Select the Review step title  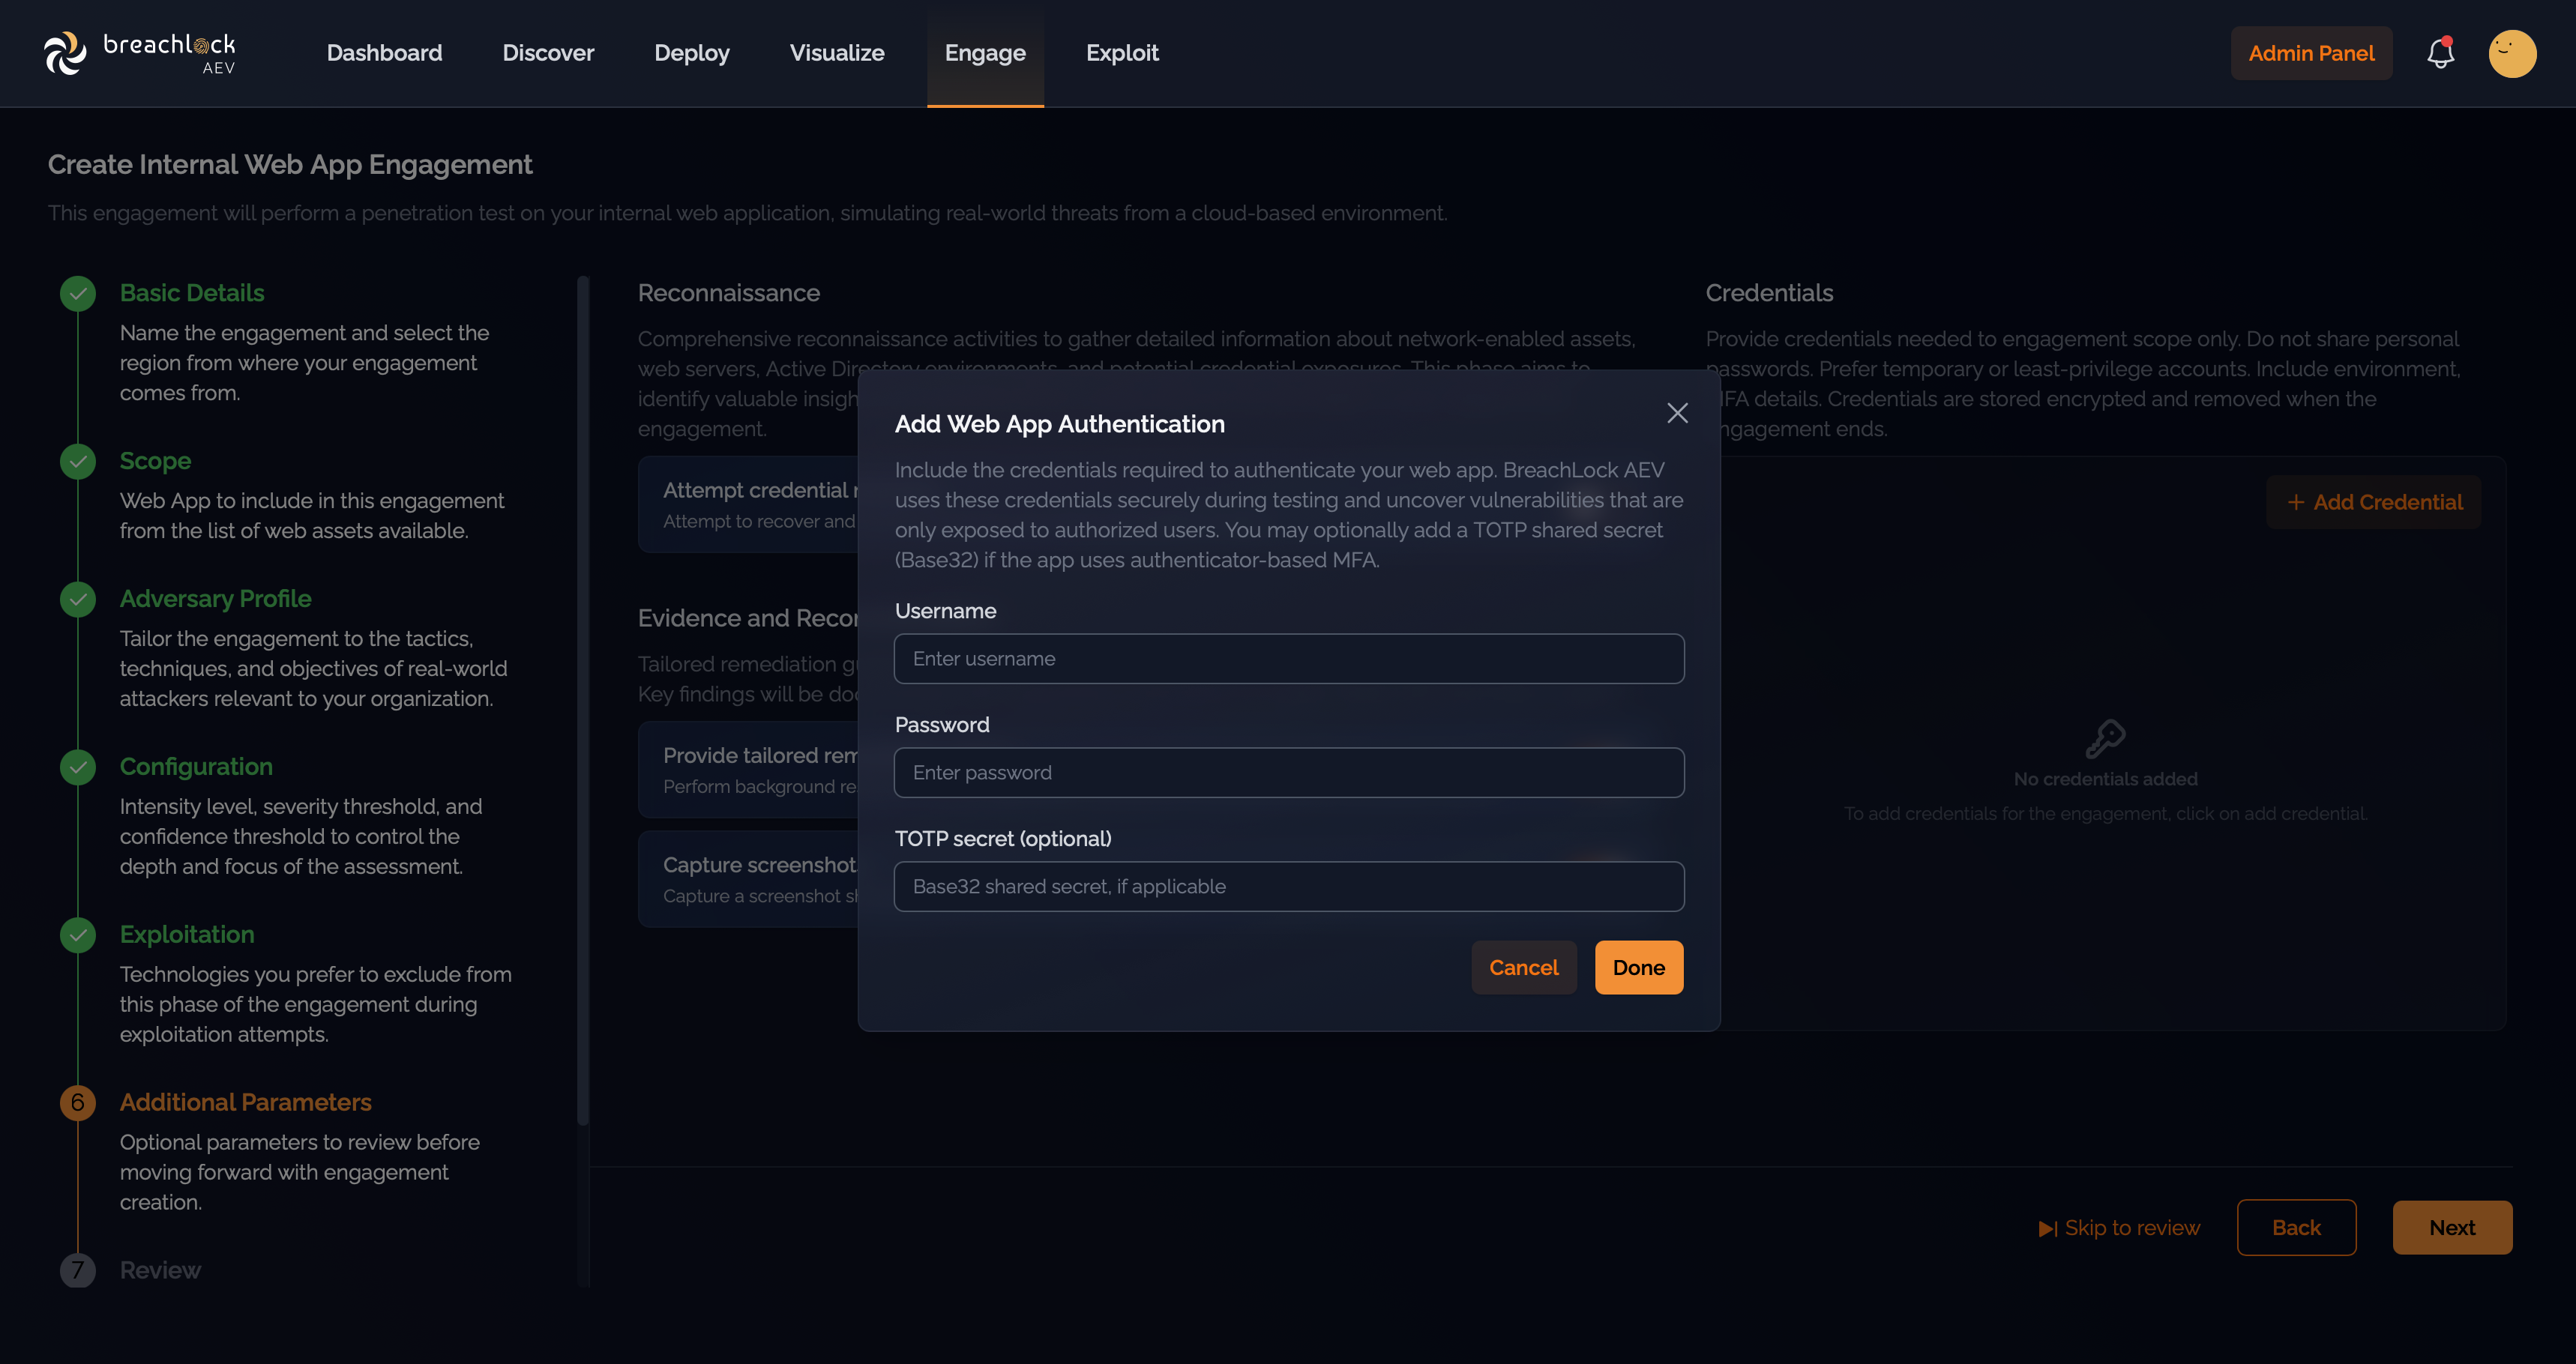160,1270
